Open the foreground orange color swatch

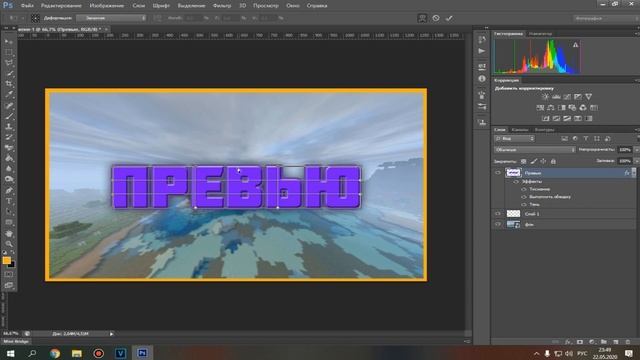(6, 260)
